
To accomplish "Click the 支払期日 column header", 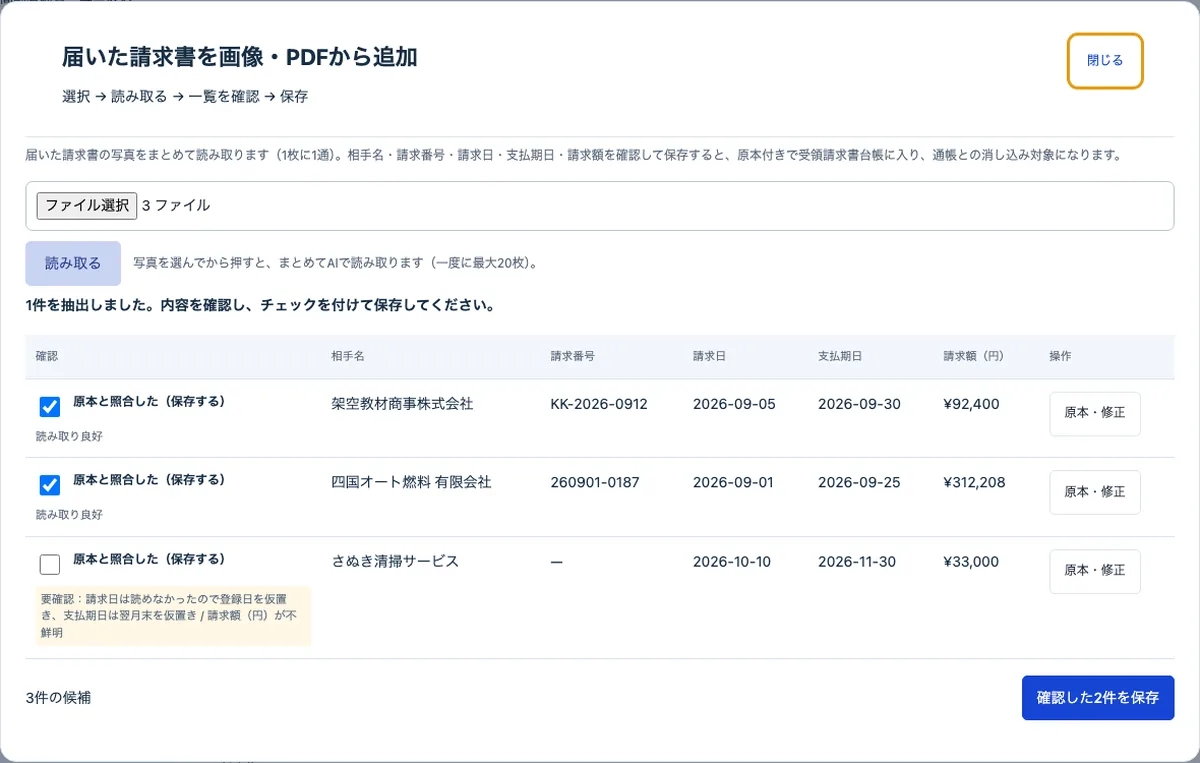I will click(840, 357).
